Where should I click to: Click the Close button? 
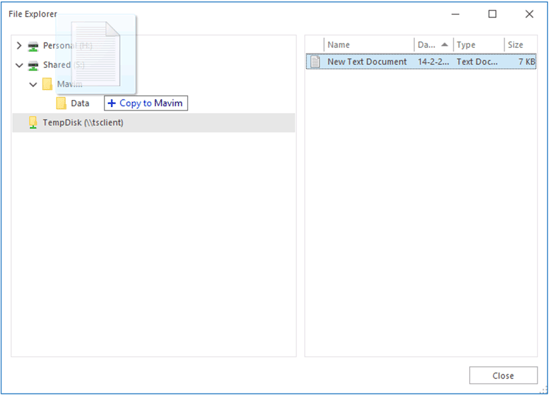coord(503,376)
